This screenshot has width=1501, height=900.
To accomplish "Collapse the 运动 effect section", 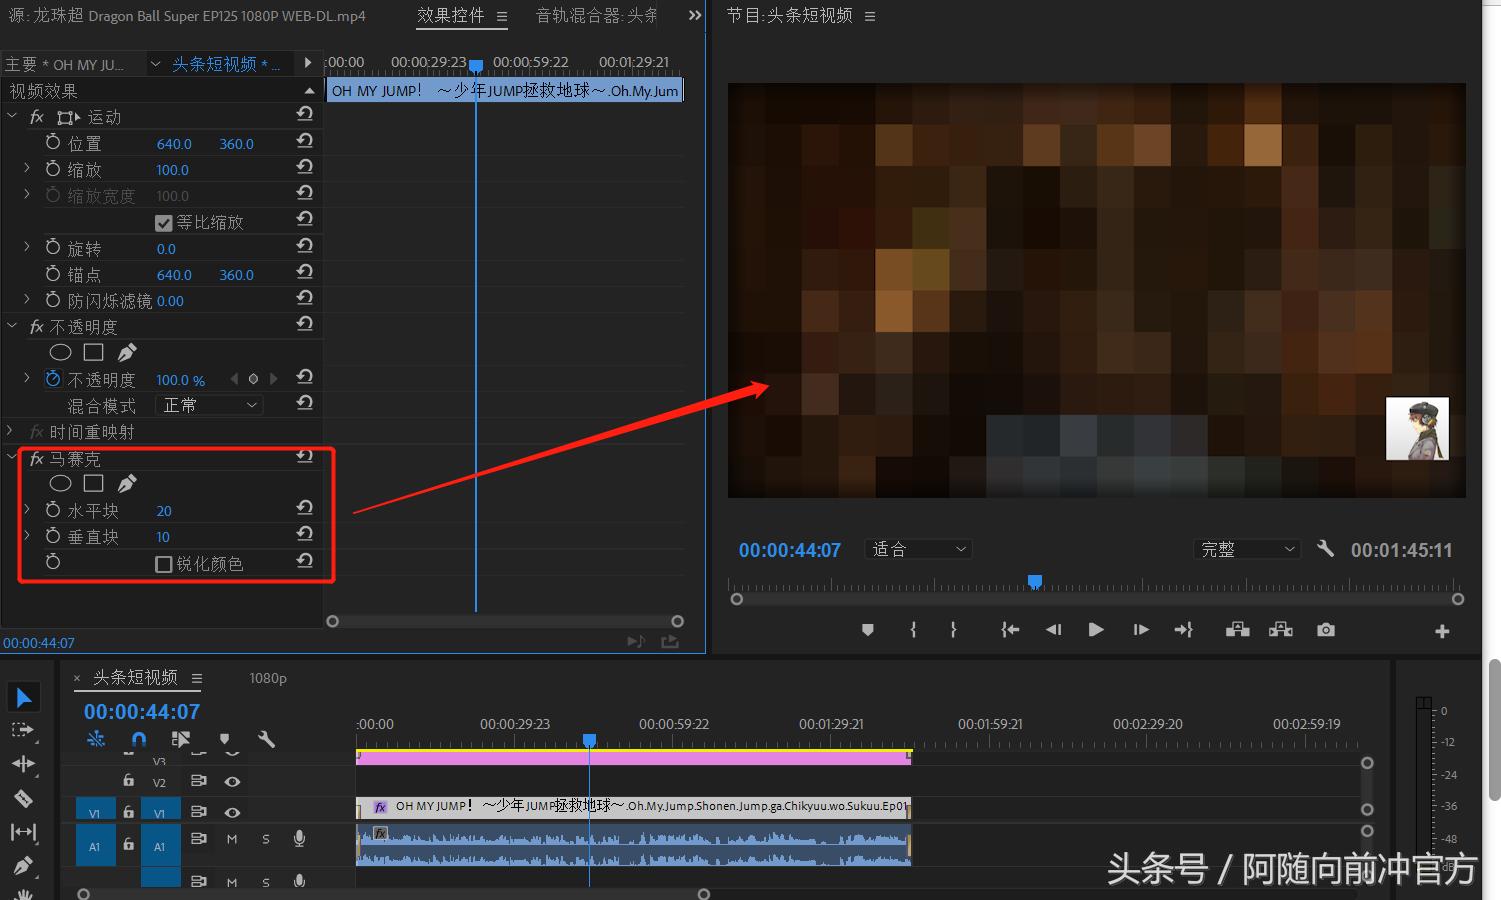I will pyautogui.click(x=12, y=116).
